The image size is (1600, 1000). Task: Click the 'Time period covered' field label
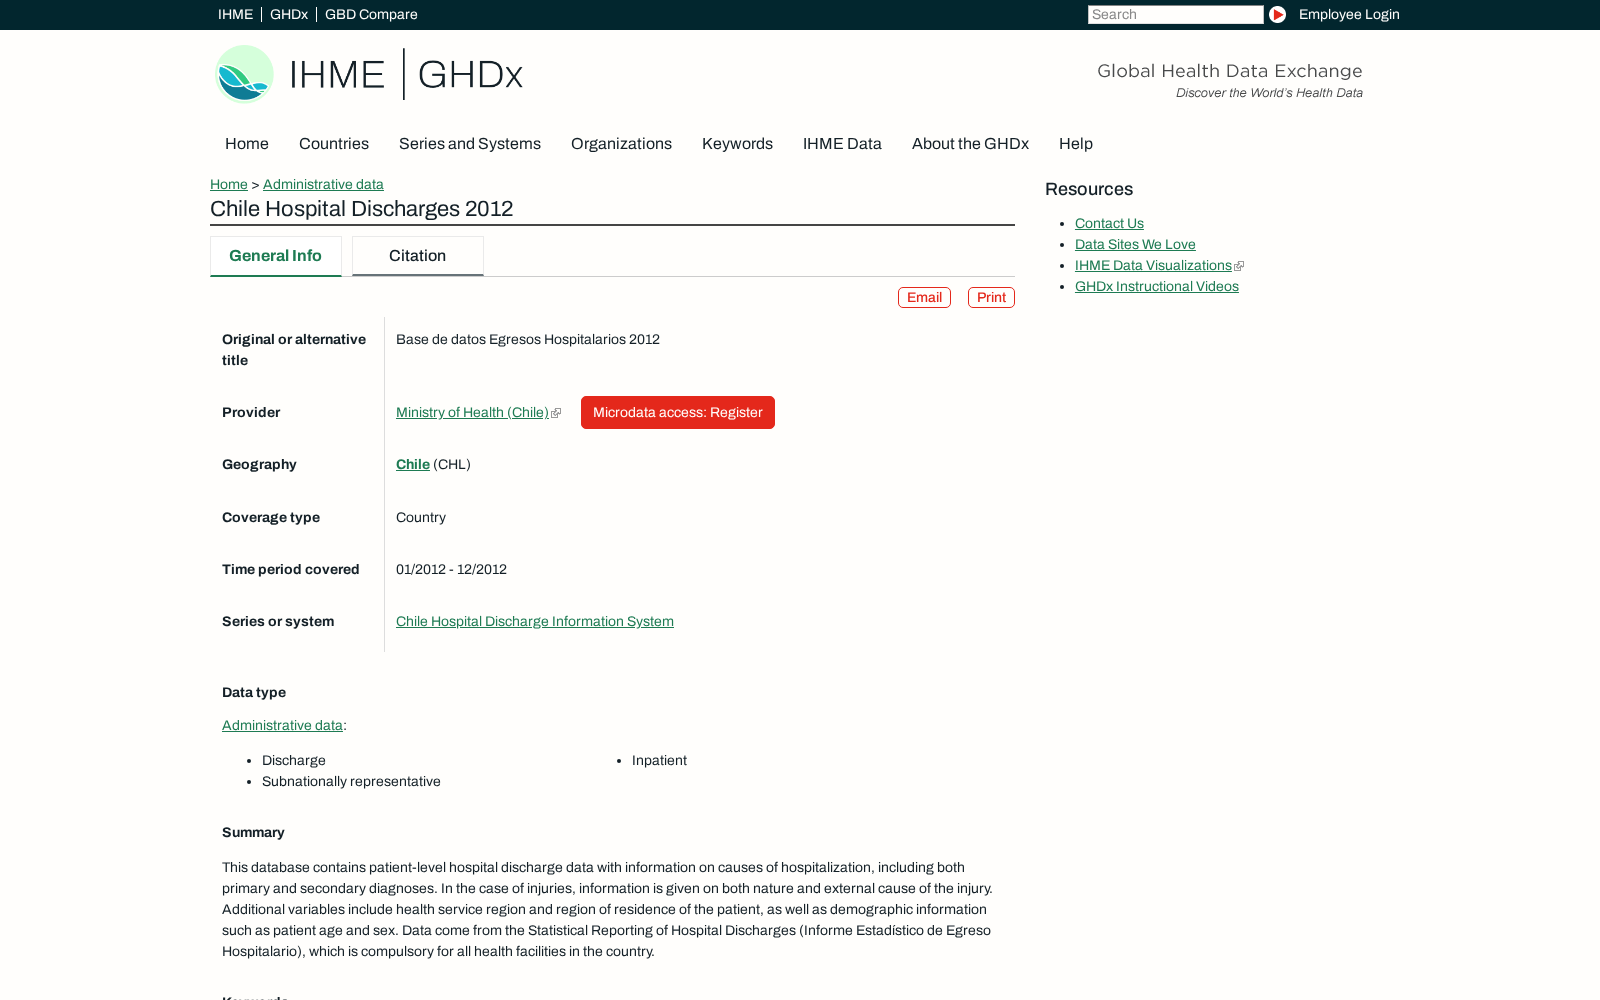coord(290,570)
